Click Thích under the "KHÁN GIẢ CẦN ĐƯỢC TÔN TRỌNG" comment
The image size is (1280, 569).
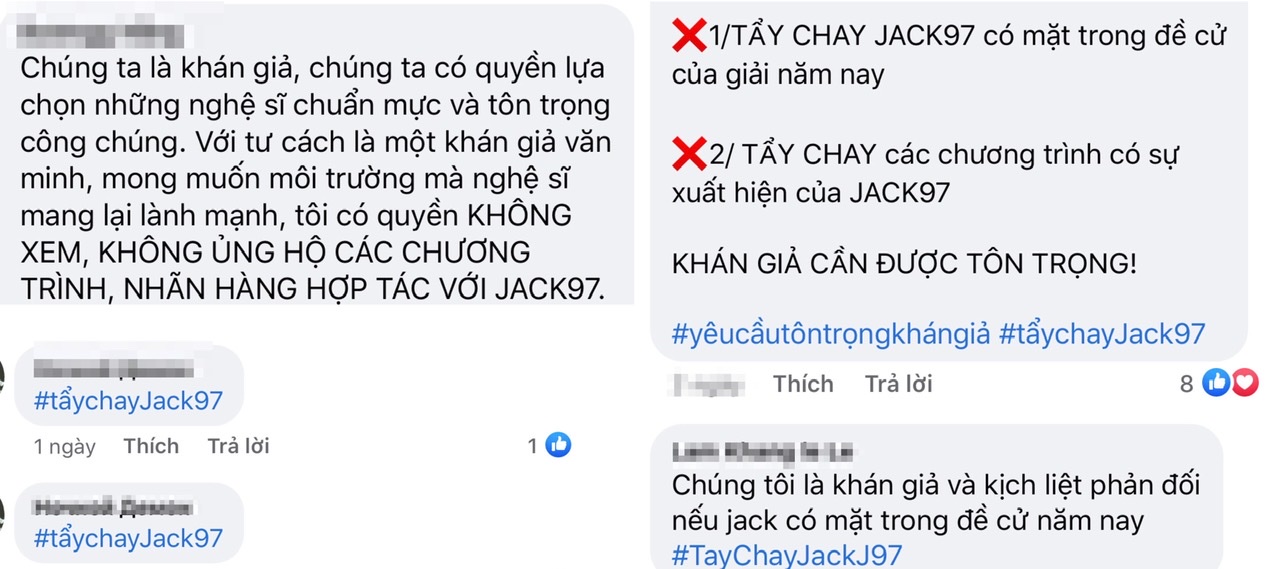pyautogui.click(x=803, y=384)
